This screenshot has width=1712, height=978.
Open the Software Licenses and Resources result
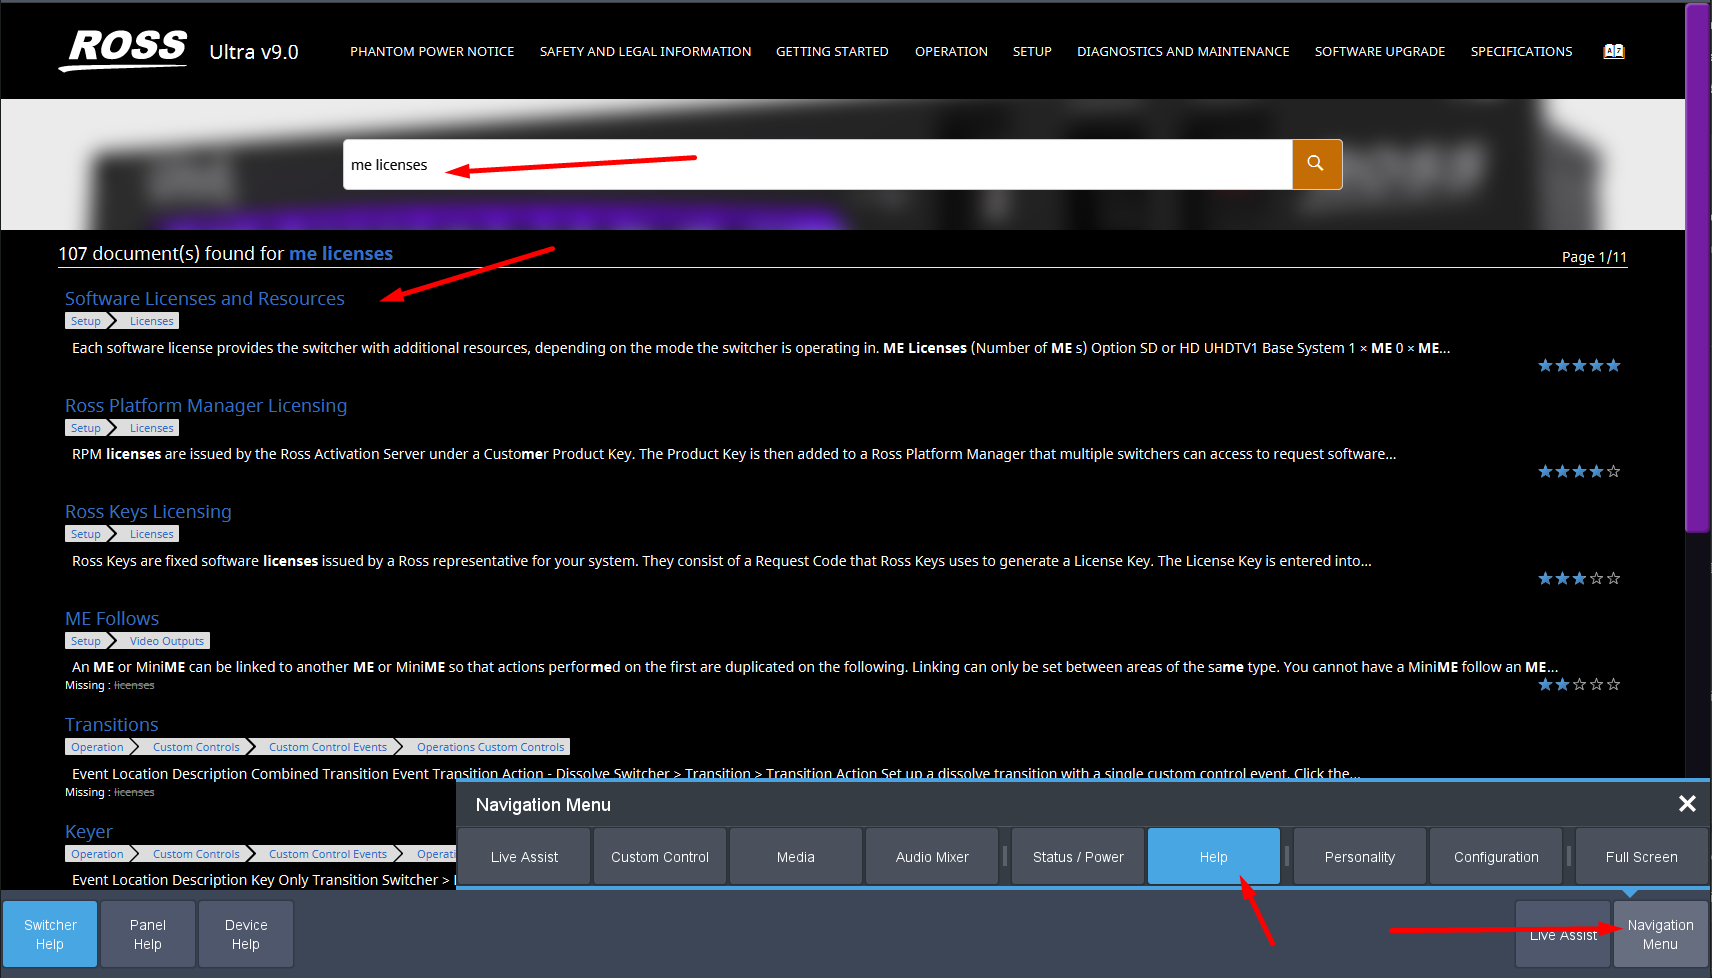pyautogui.click(x=205, y=298)
